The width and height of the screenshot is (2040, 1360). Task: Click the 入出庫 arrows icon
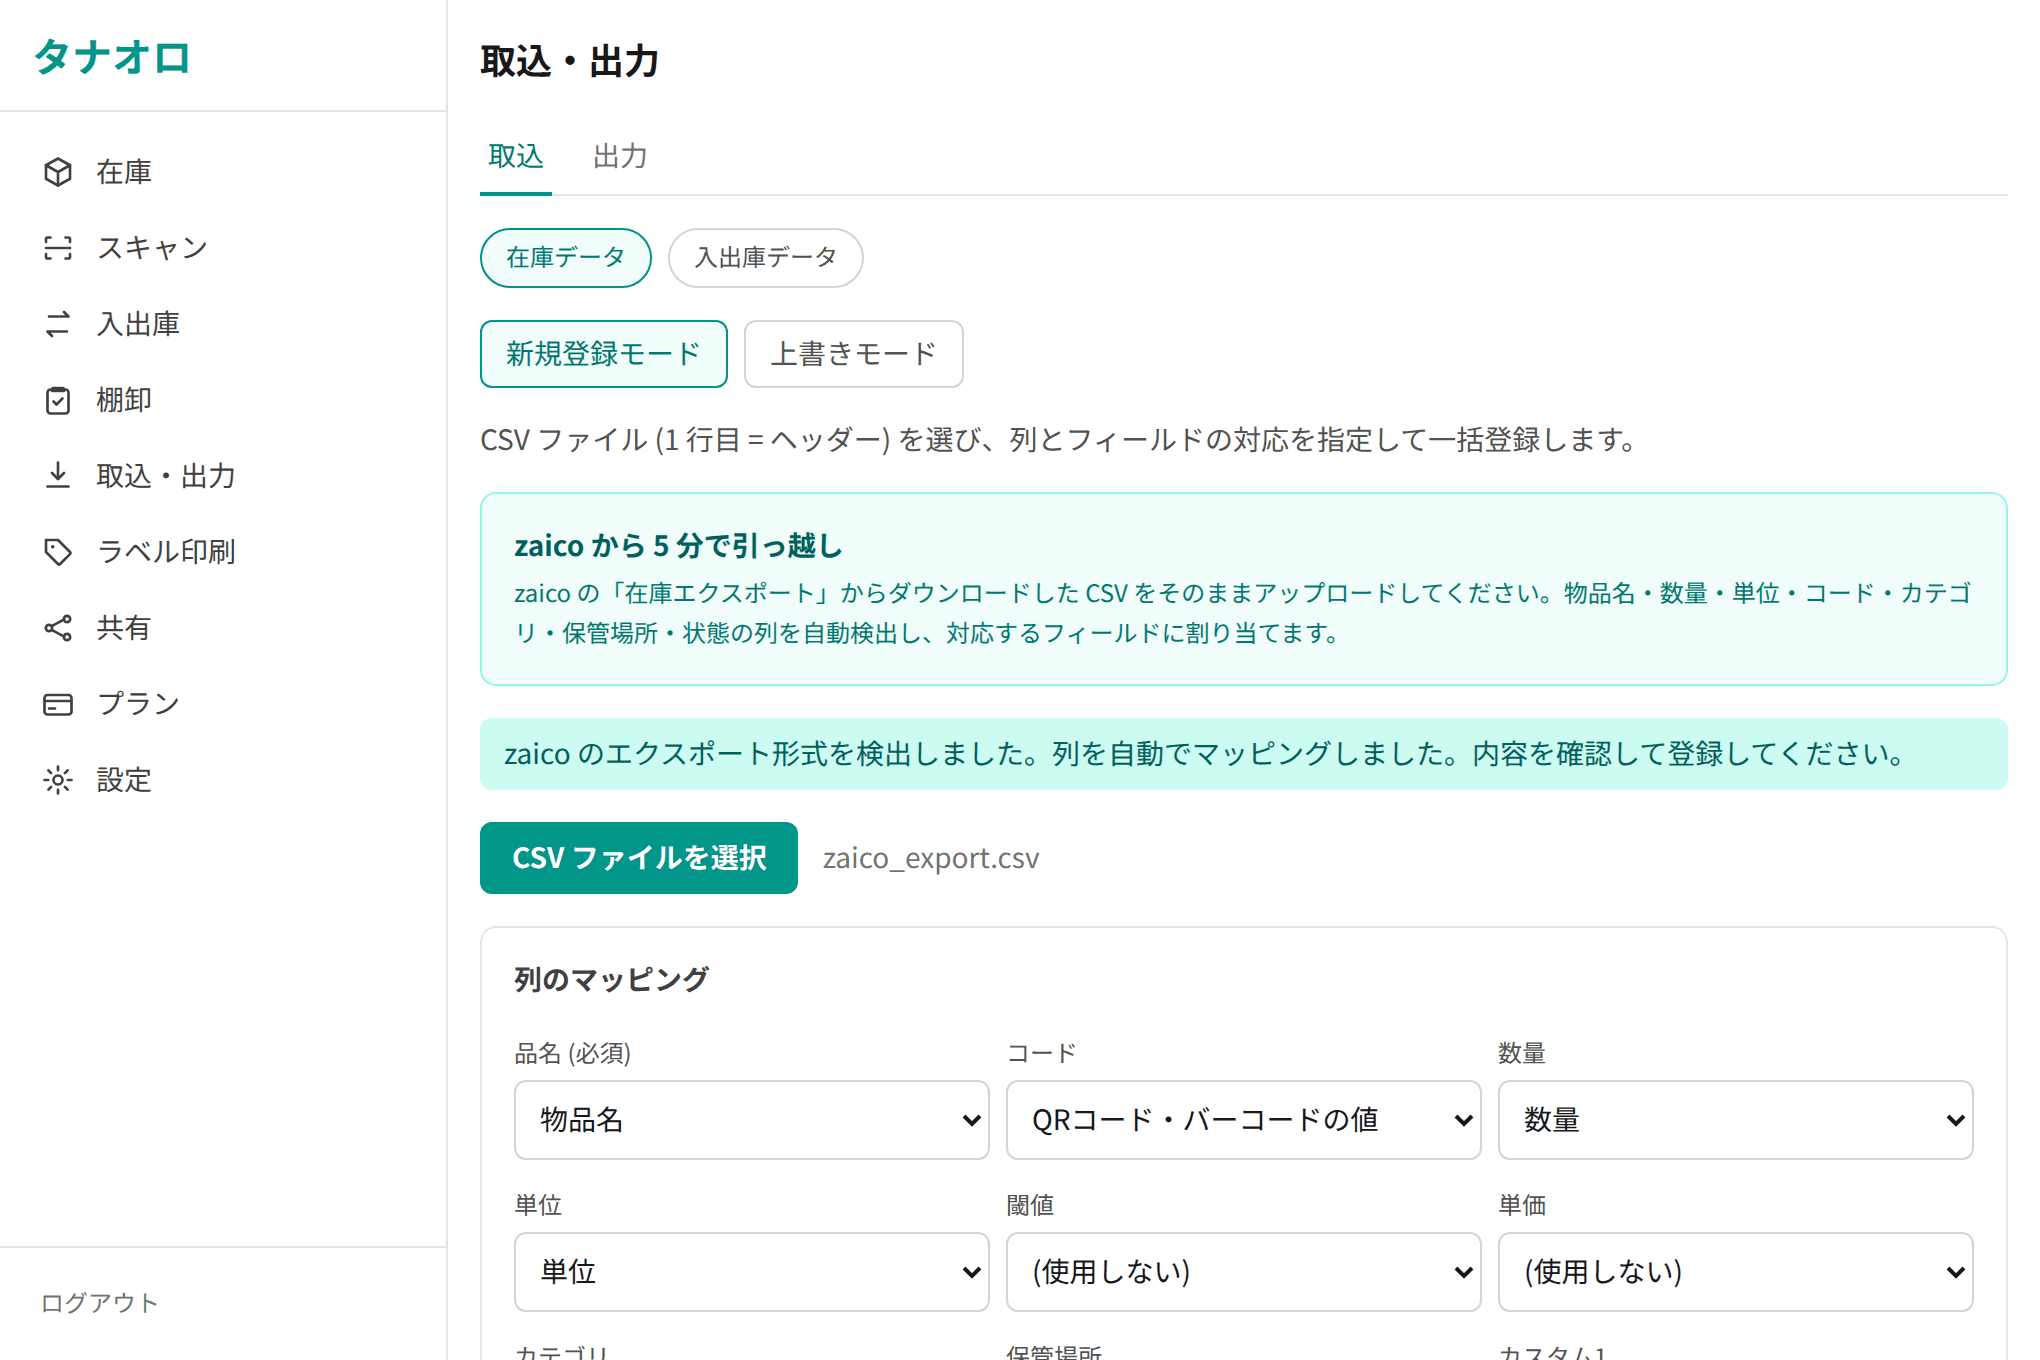pyautogui.click(x=58, y=324)
